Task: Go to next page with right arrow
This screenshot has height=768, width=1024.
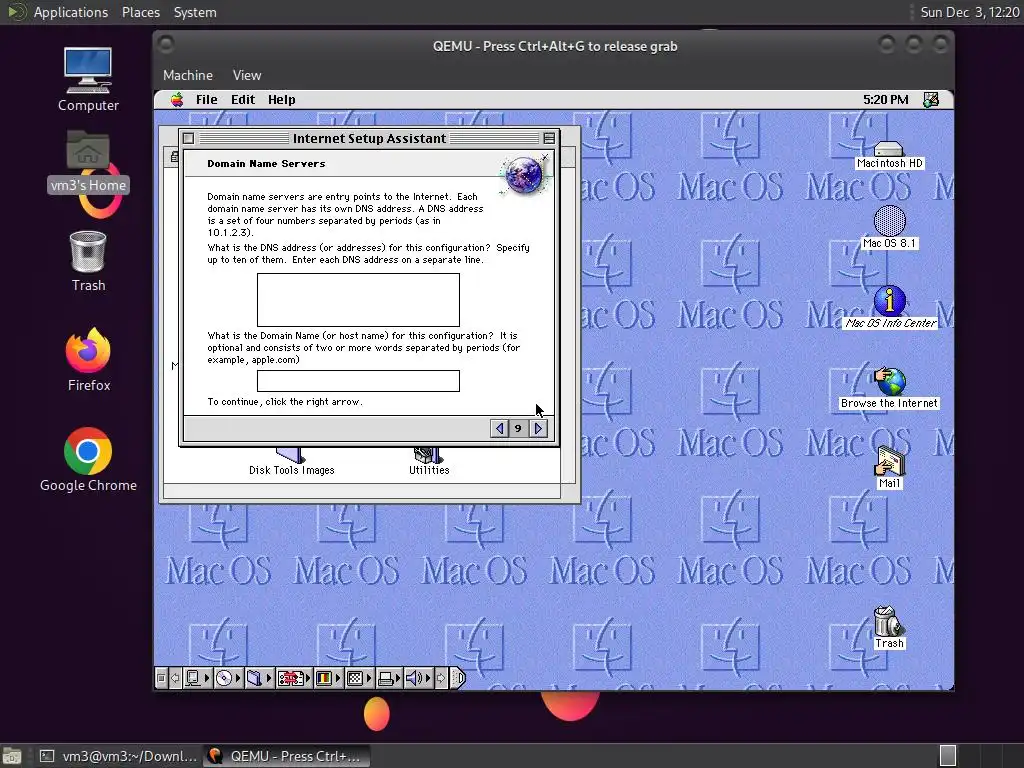Action: pyautogui.click(x=538, y=428)
